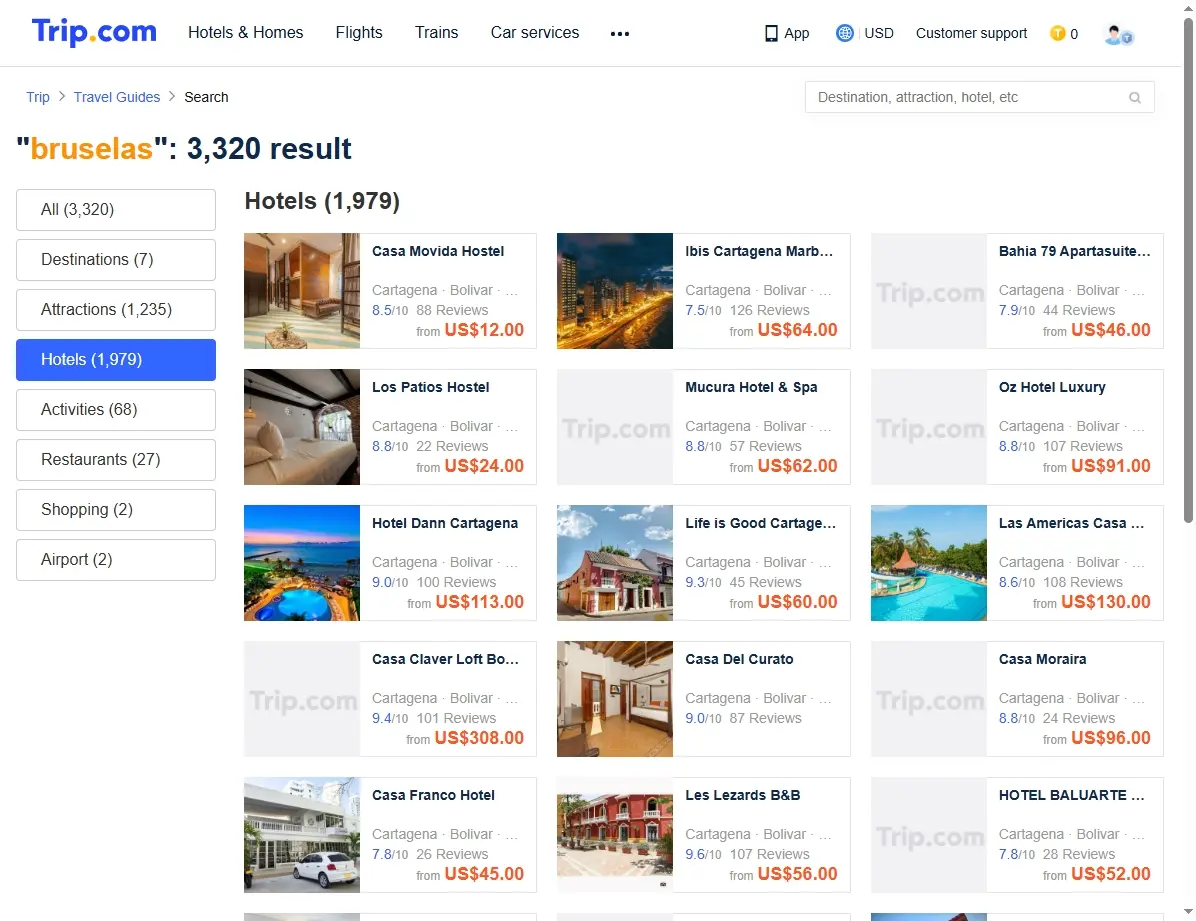Viewport: 1196px width, 921px height.
Task: Click the US$130.00 price
Action: point(1106,602)
